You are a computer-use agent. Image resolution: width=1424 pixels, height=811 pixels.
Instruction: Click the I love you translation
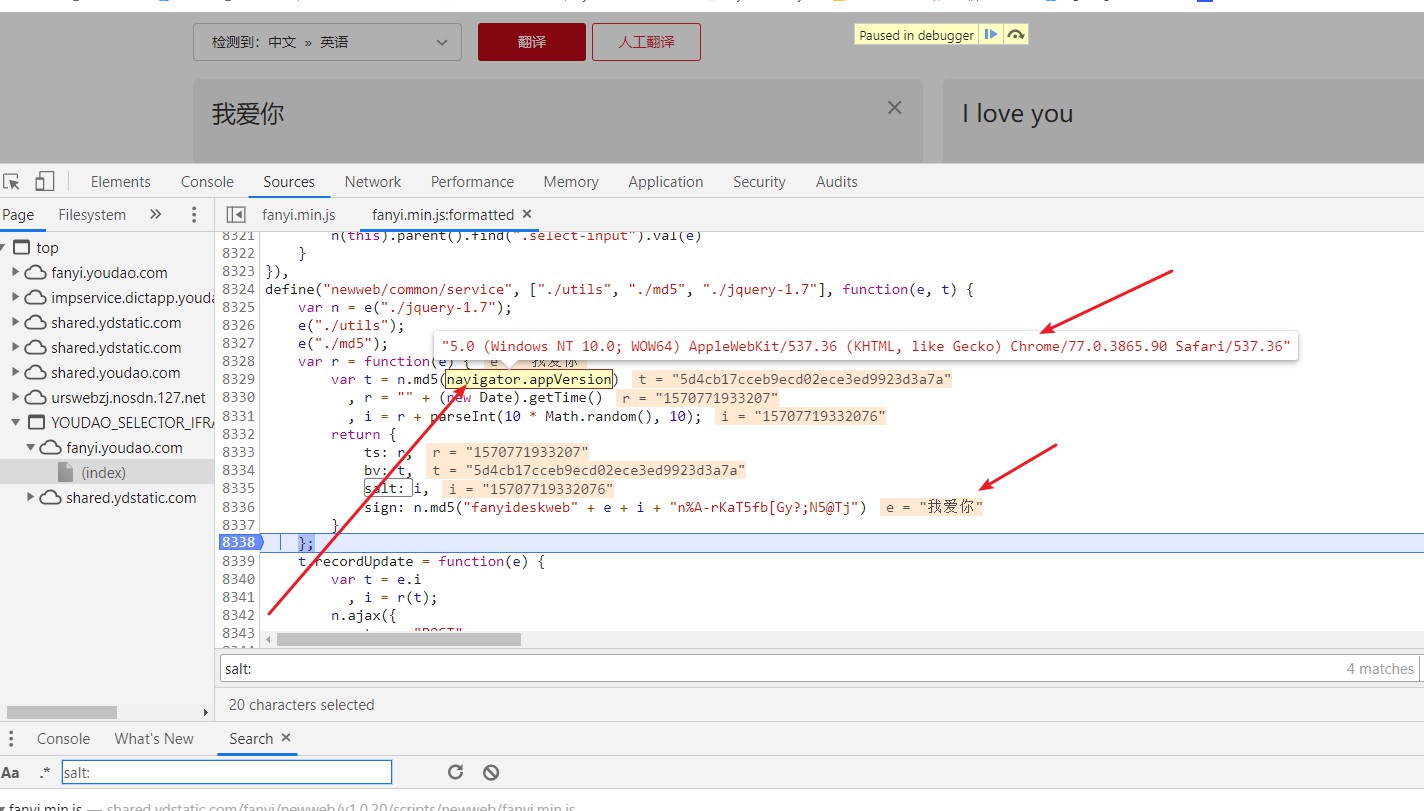pos(1017,114)
